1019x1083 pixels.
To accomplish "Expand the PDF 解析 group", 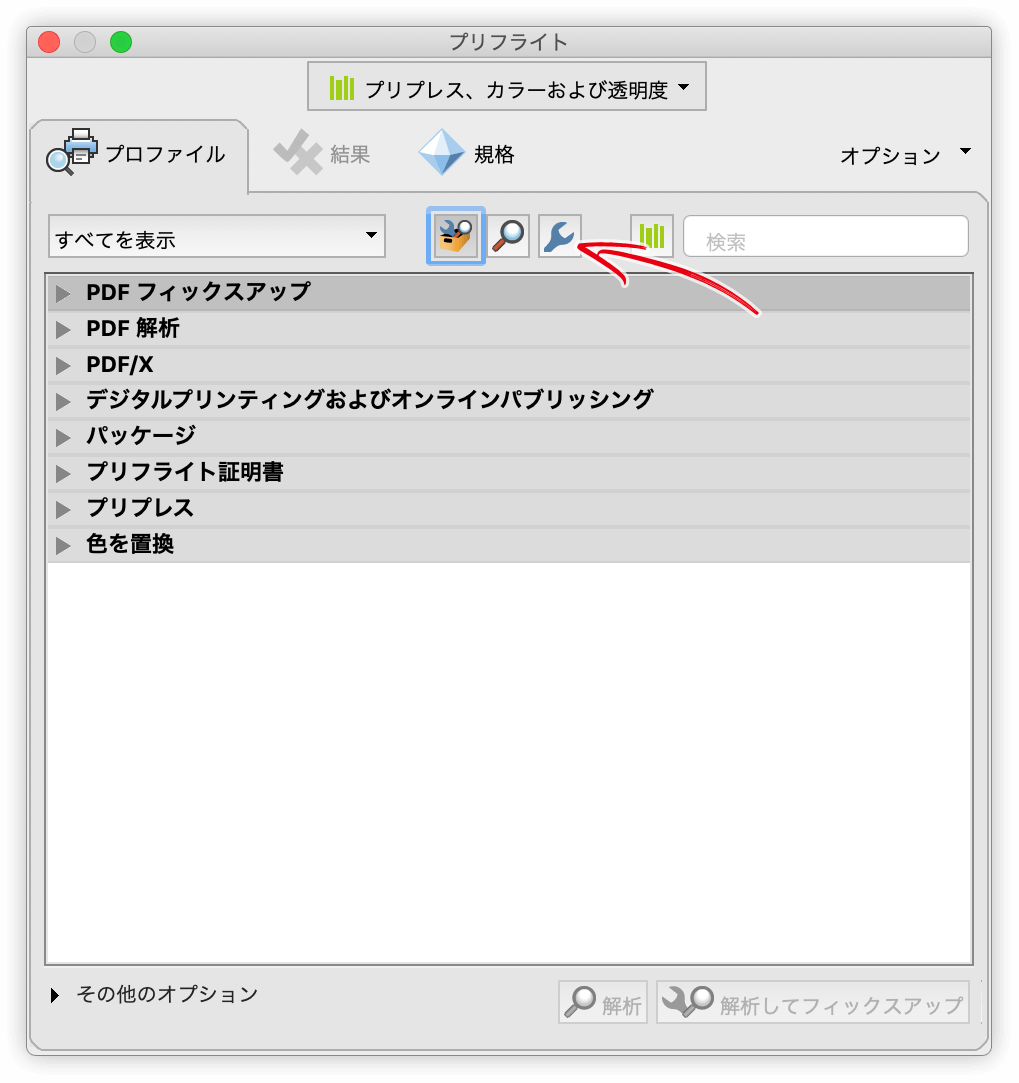I will (63, 329).
